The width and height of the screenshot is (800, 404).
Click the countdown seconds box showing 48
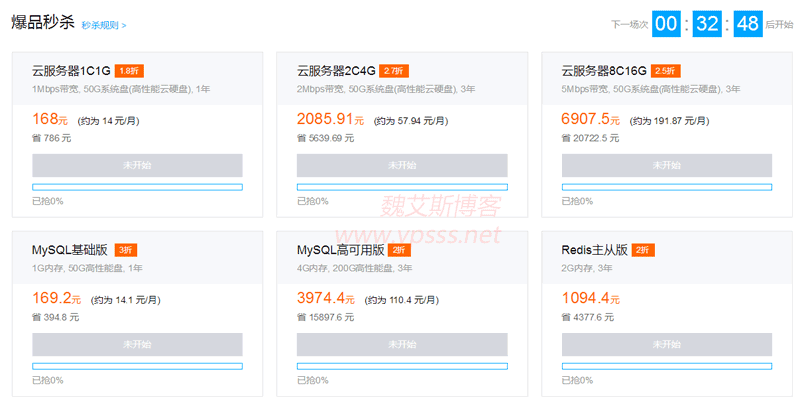click(x=748, y=24)
